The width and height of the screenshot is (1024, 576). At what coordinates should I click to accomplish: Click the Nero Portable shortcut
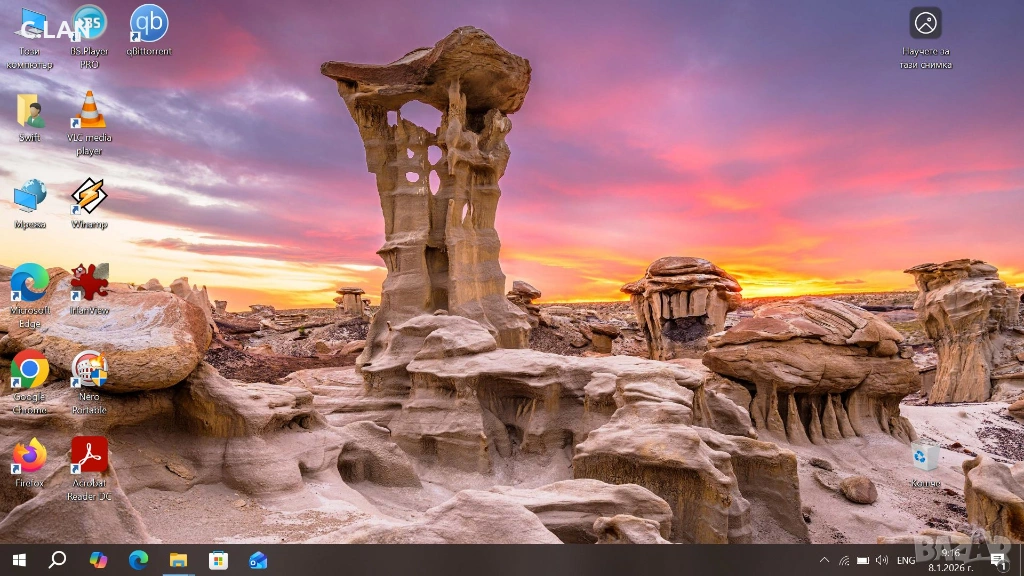[89, 370]
